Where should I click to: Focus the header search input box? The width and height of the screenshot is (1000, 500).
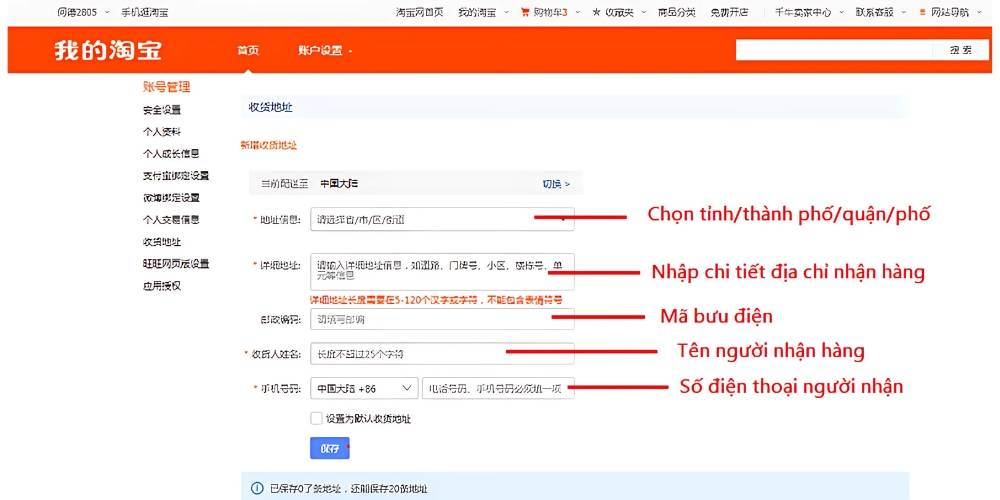834,50
